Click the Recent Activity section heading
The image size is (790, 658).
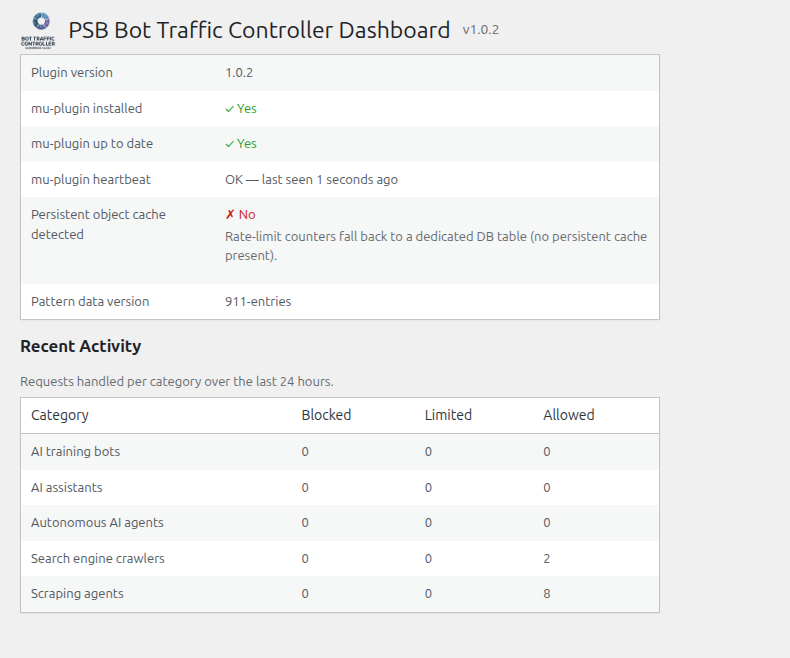pyautogui.click(x=81, y=347)
